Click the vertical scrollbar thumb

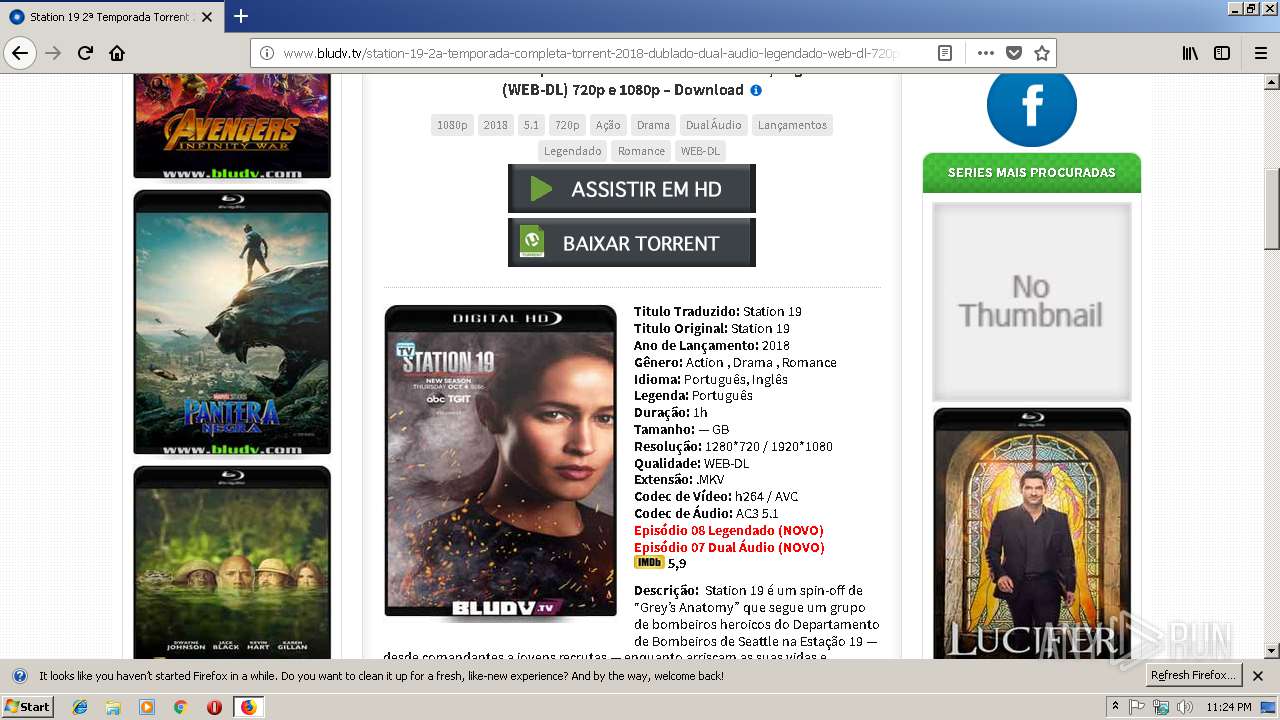pyautogui.click(x=1272, y=209)
